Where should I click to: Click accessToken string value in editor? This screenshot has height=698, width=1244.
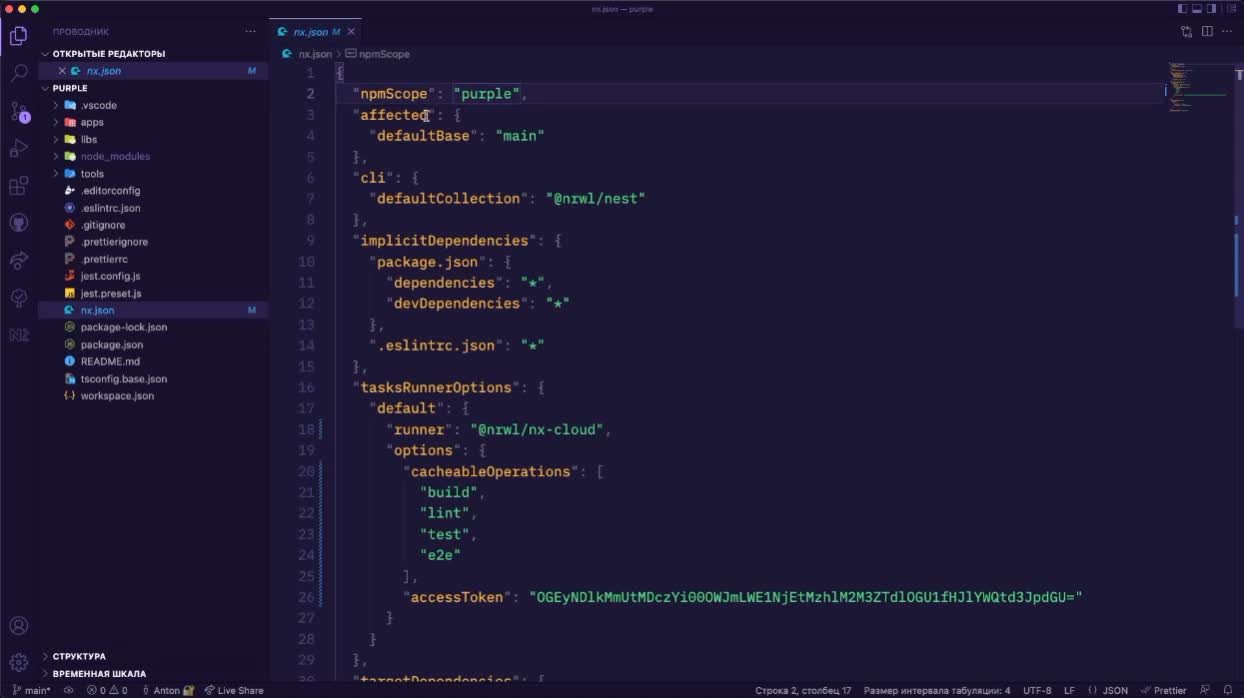point(806,597)
